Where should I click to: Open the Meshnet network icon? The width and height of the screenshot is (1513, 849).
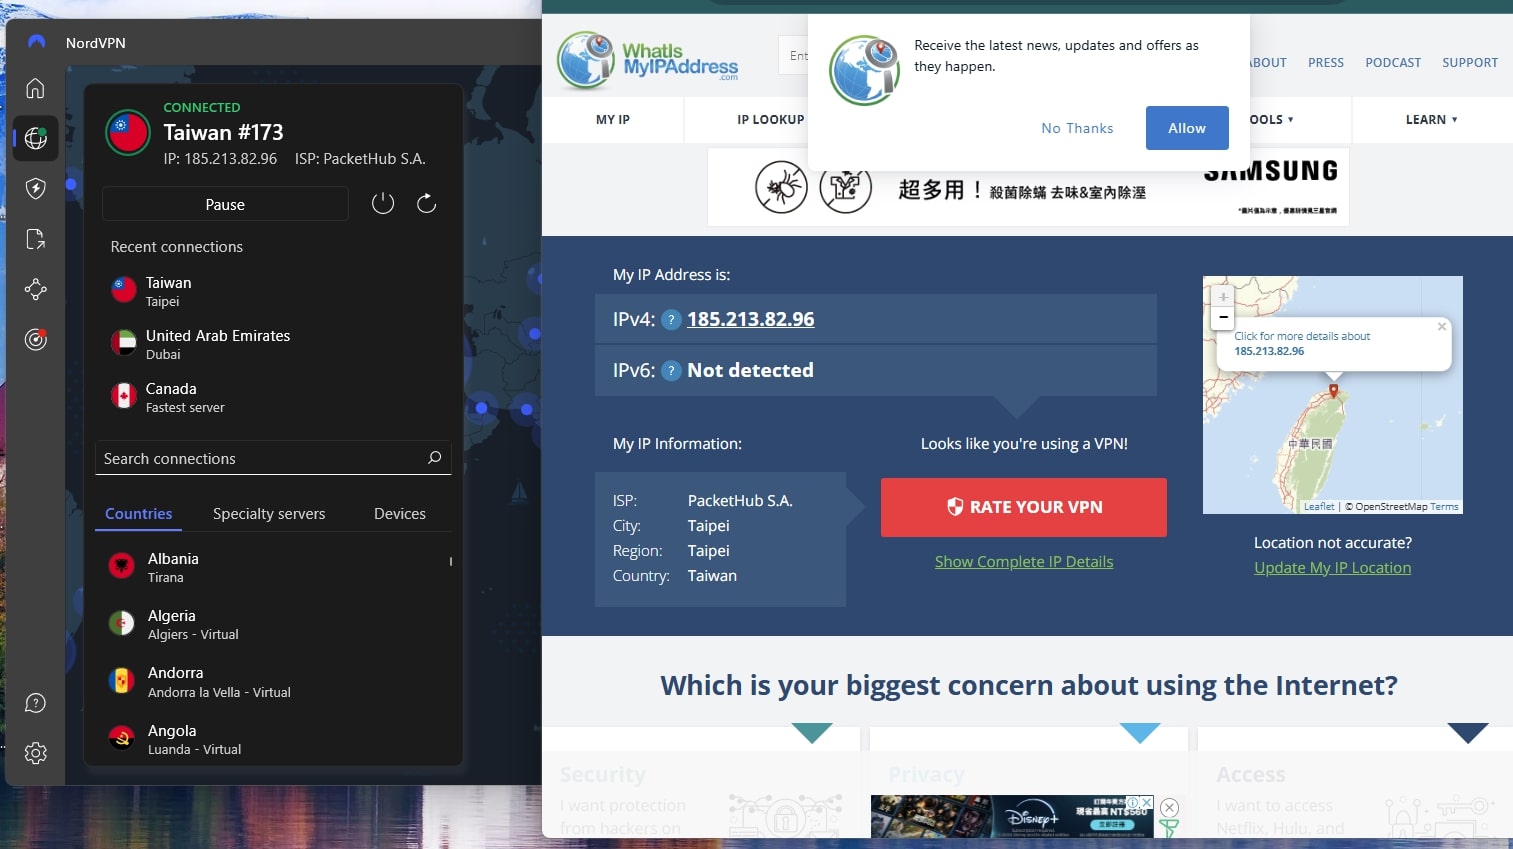[x=35, y=289]
